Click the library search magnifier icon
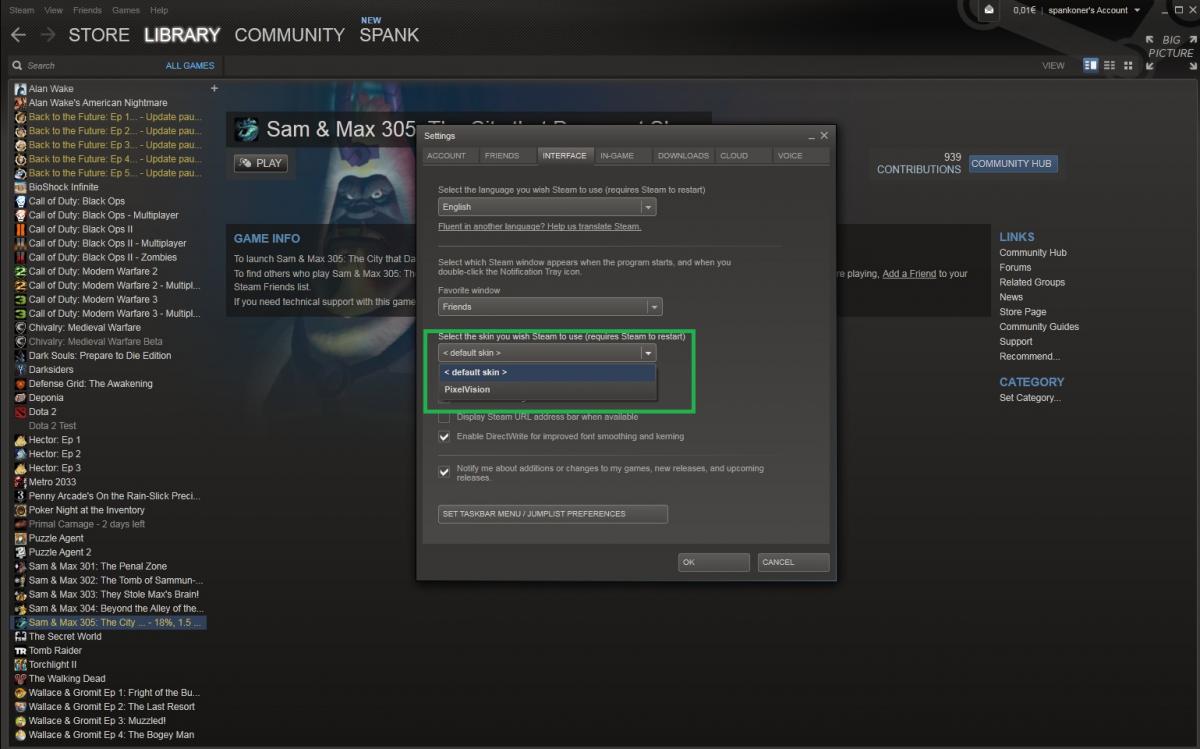Screen dimensions: 1200x749 tap(18, 66)
